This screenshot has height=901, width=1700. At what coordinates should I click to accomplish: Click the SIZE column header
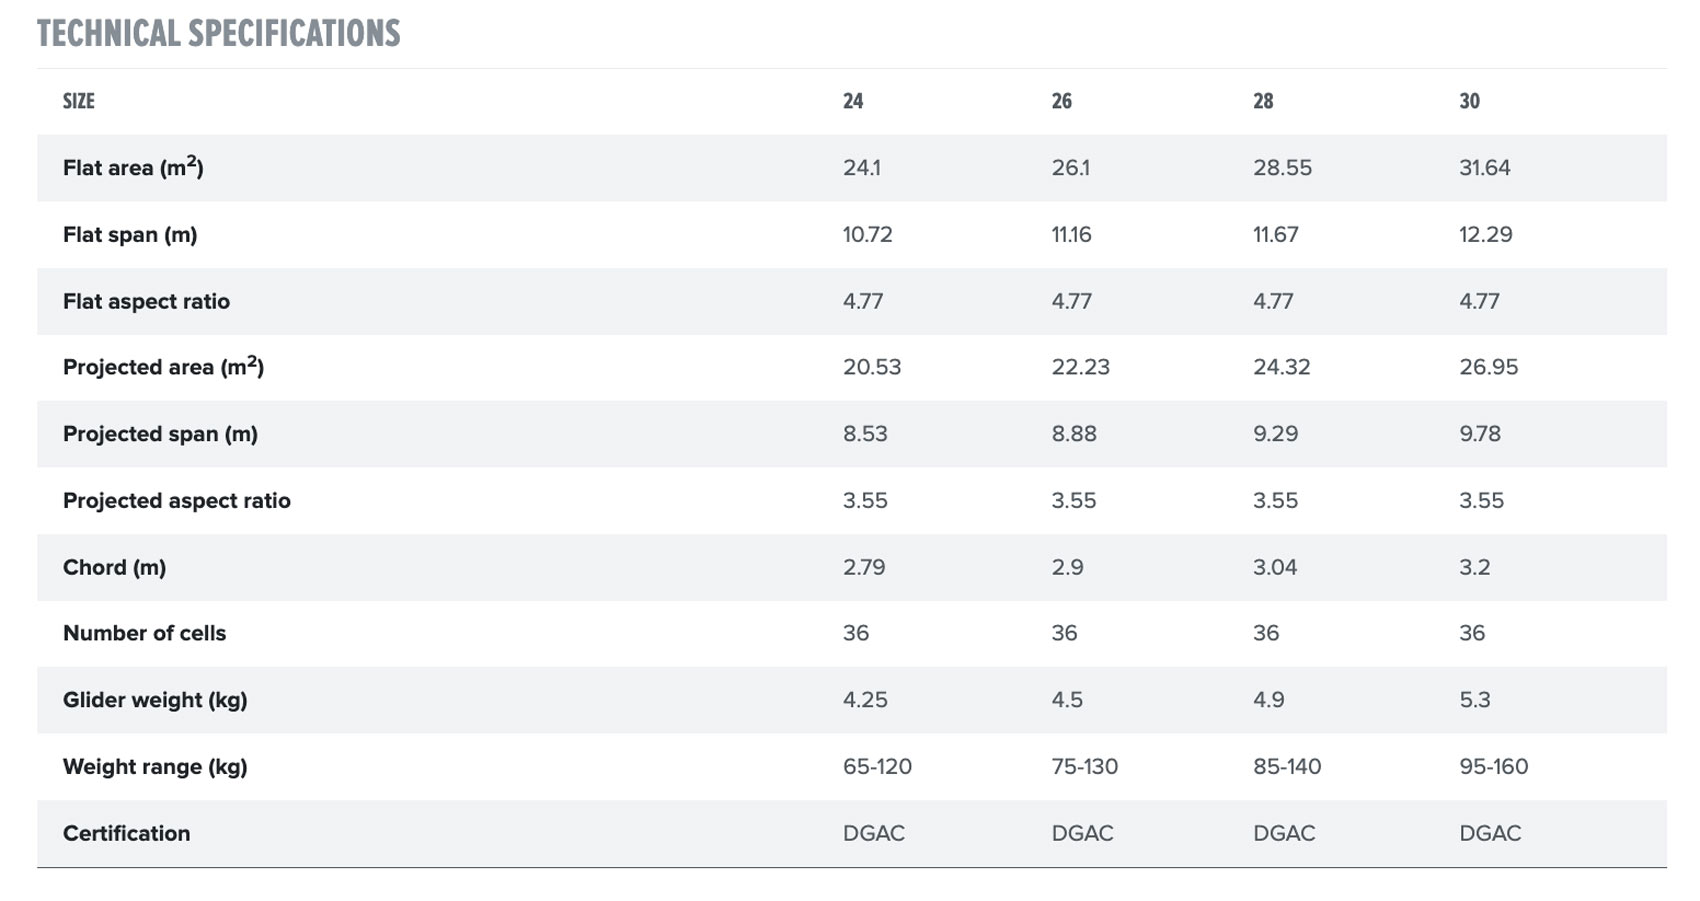[x=78, y=101]
